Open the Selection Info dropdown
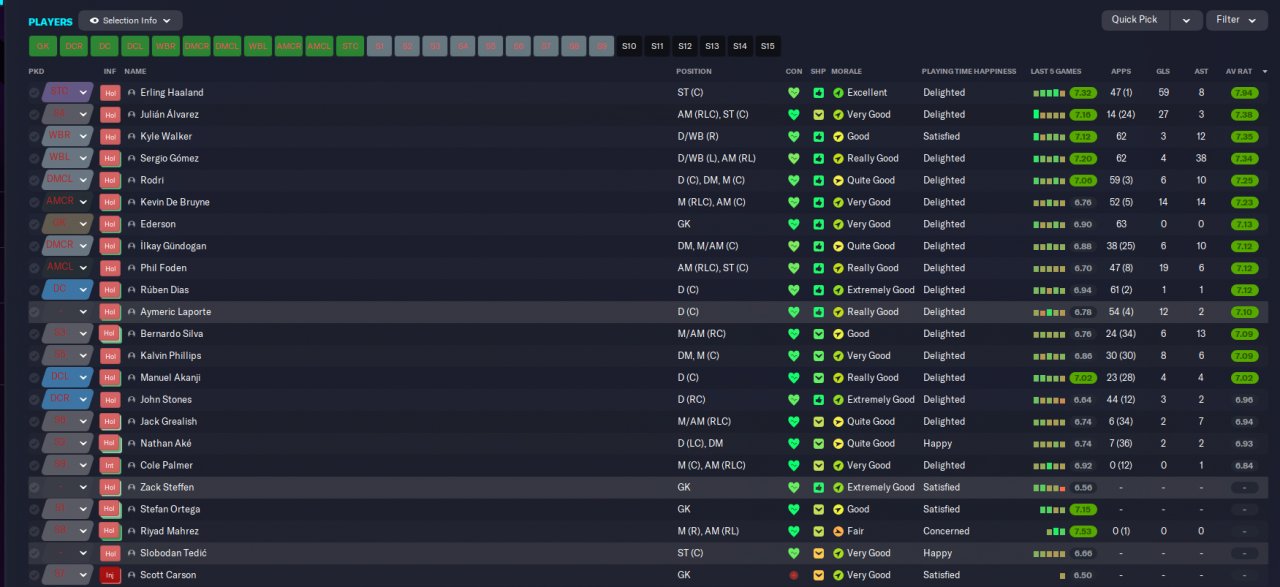The width and height of the screenshot is (1280, 587). tap(130, 20)
